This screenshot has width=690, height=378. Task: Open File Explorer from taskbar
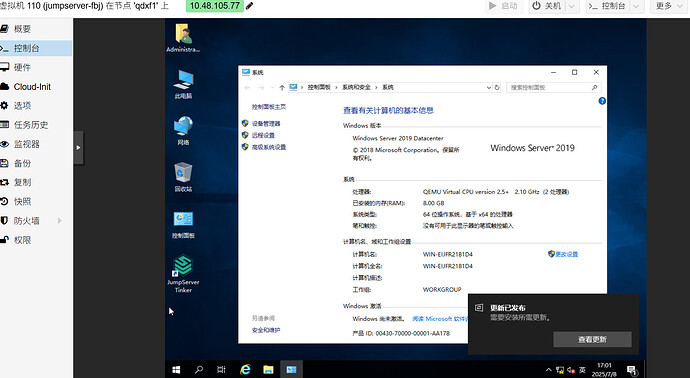[268, 370]
